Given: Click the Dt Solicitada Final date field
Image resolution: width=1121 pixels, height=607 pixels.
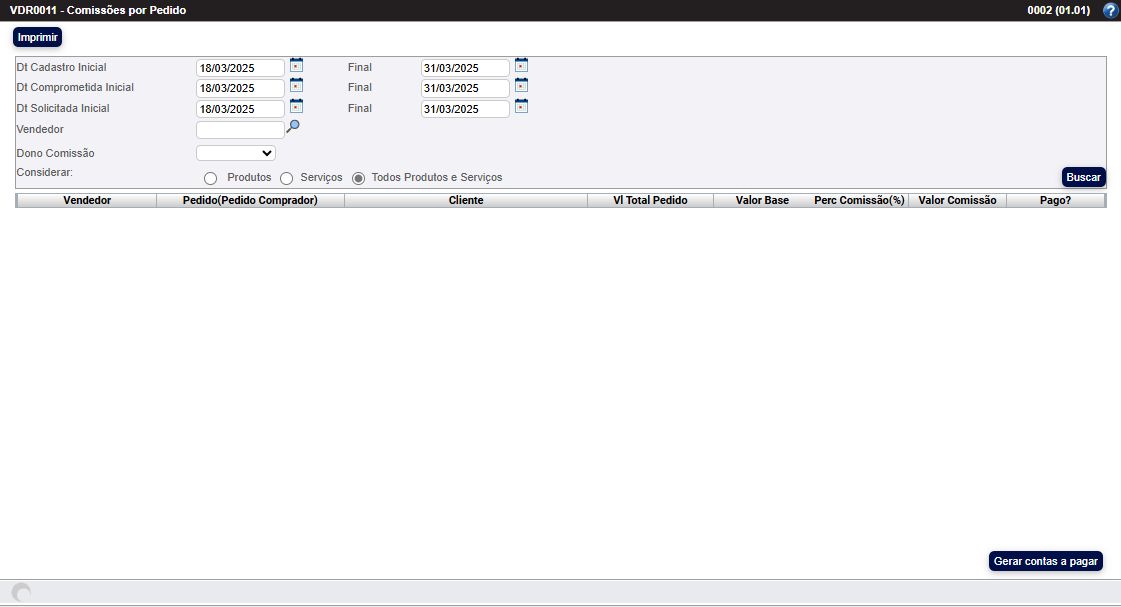Looking at the screenshot, I should 465,109.
